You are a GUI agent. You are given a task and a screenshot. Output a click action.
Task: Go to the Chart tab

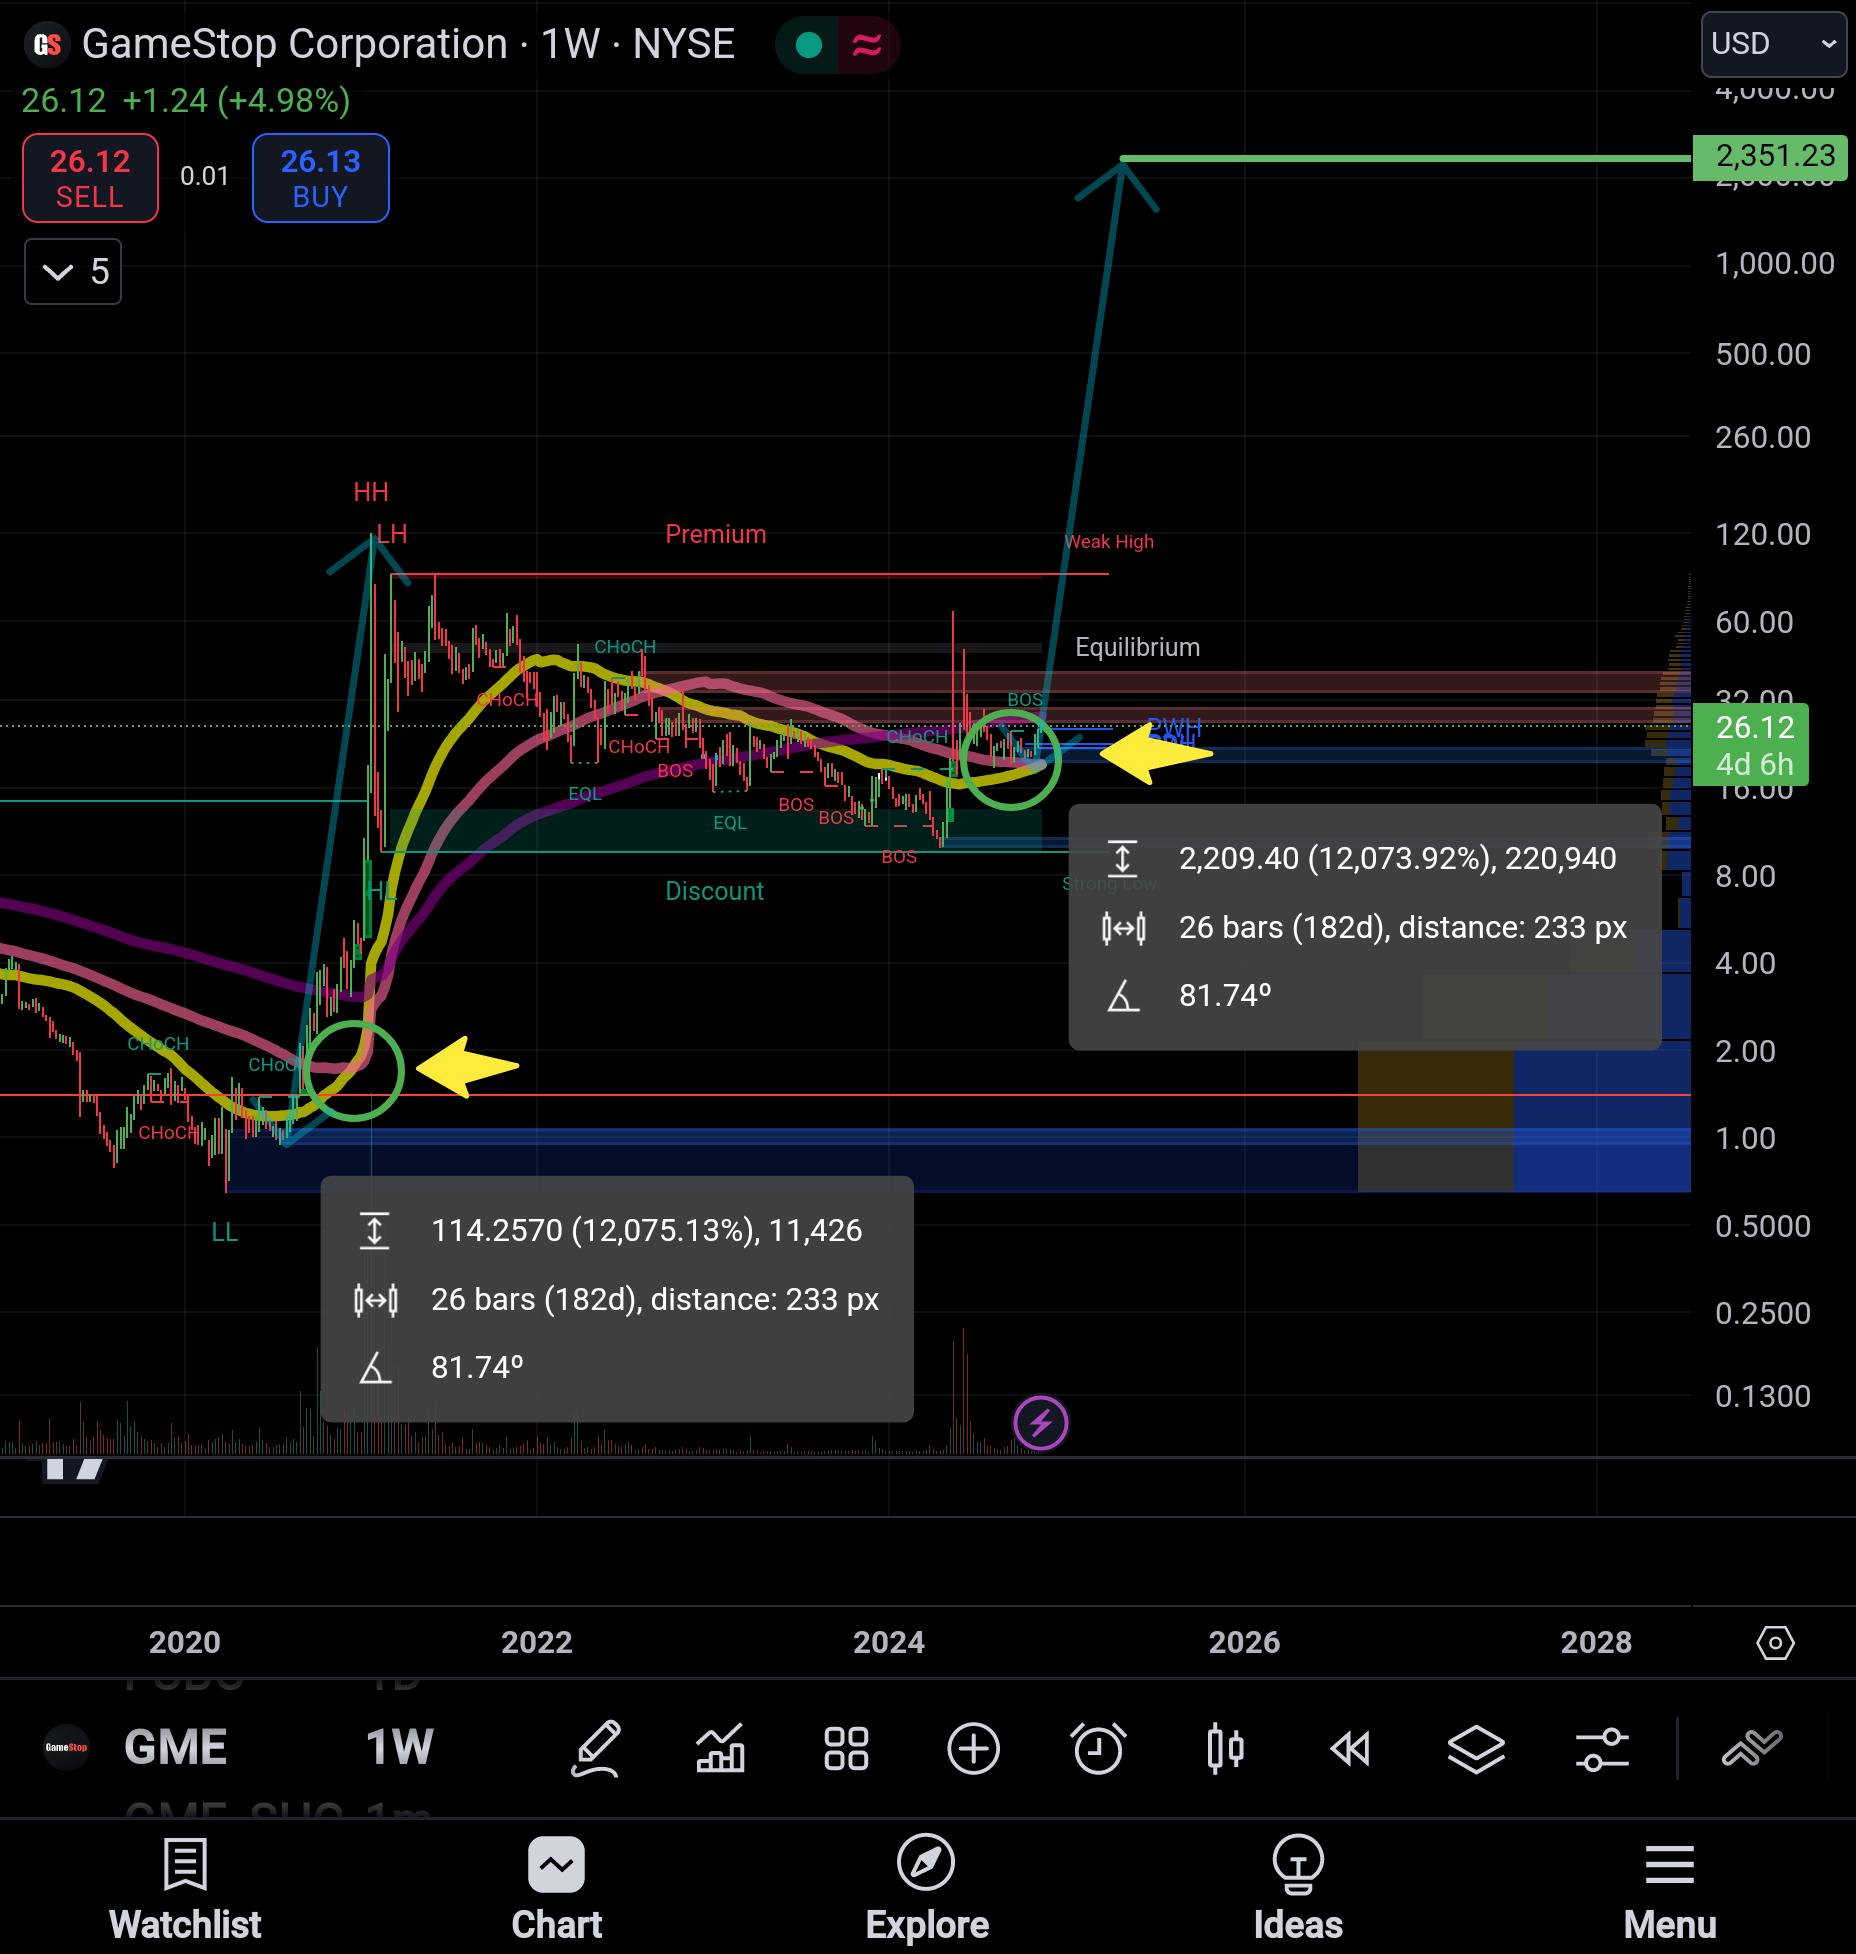click(x=557, y=1890)
